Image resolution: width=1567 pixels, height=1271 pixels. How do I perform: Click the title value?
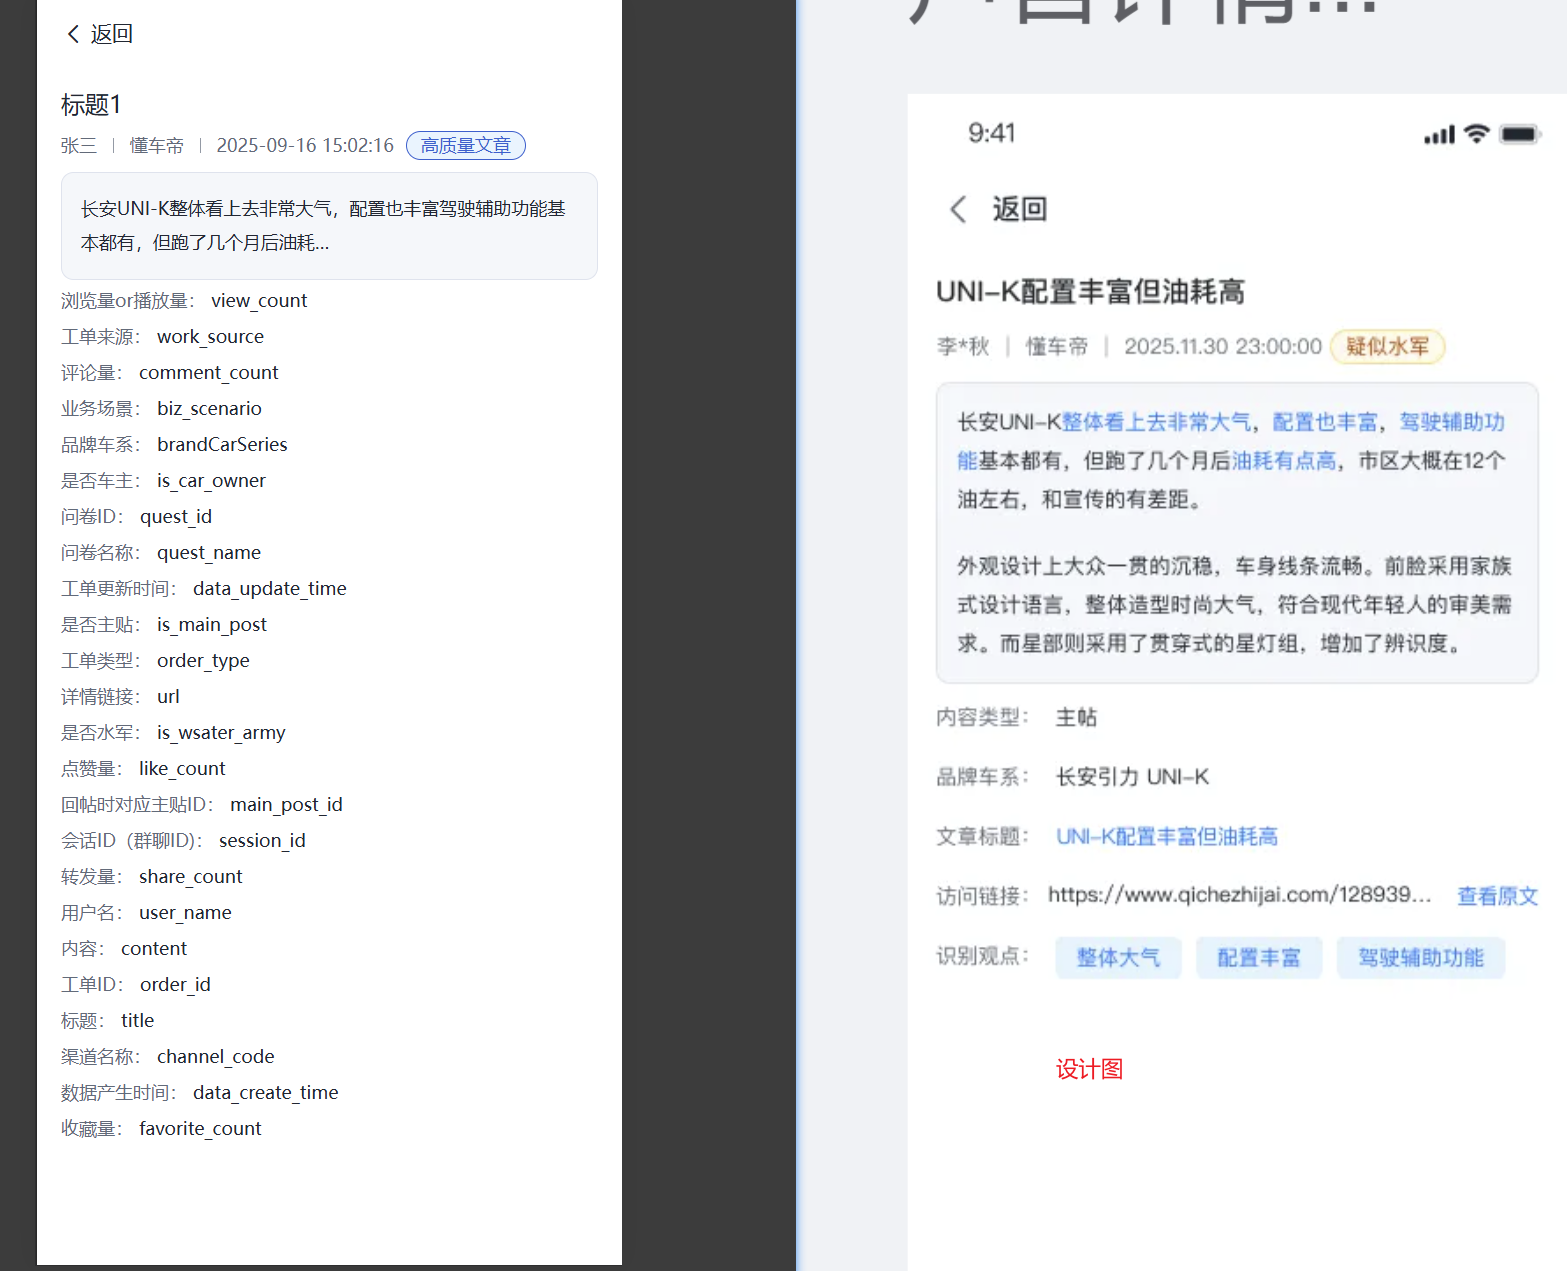coord(137,1021)
